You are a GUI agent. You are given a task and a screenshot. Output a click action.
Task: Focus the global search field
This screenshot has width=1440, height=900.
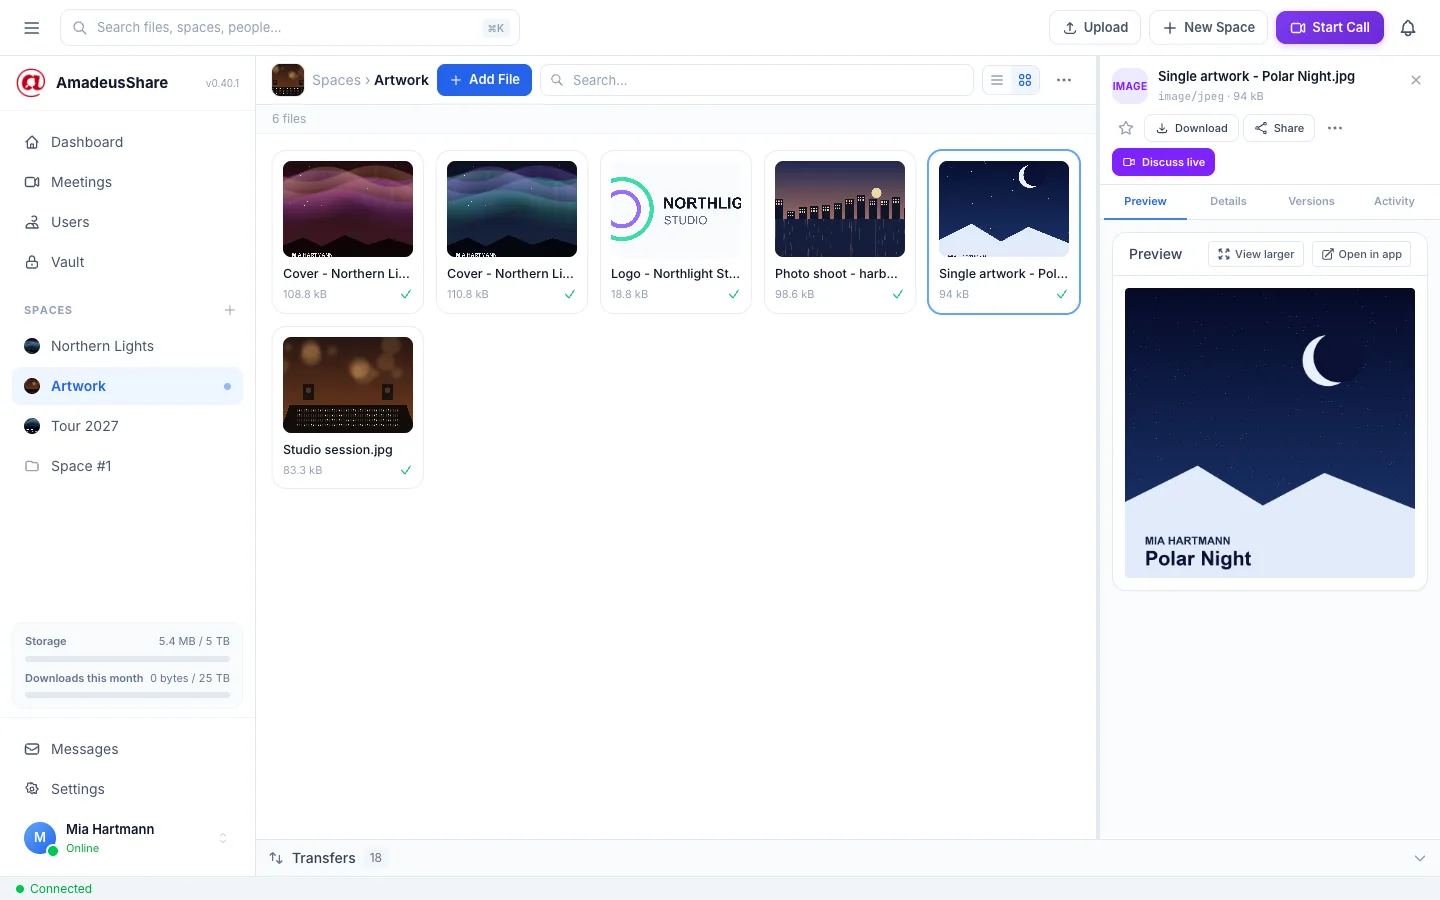[290, 28]
